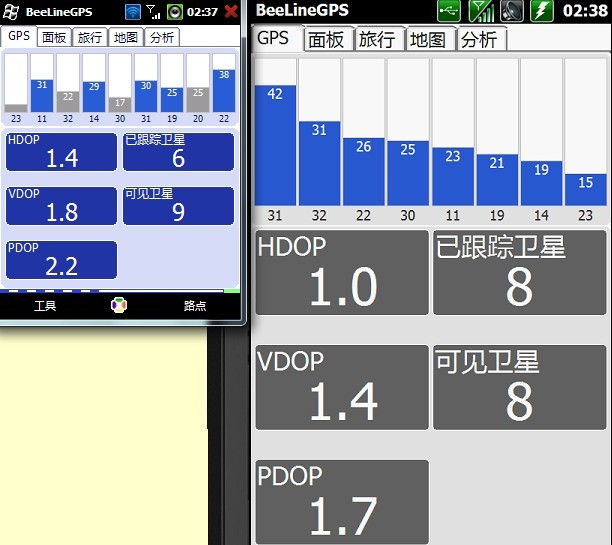
Task: Click the battery charging icon in right title bar
Action: (542, 11)
